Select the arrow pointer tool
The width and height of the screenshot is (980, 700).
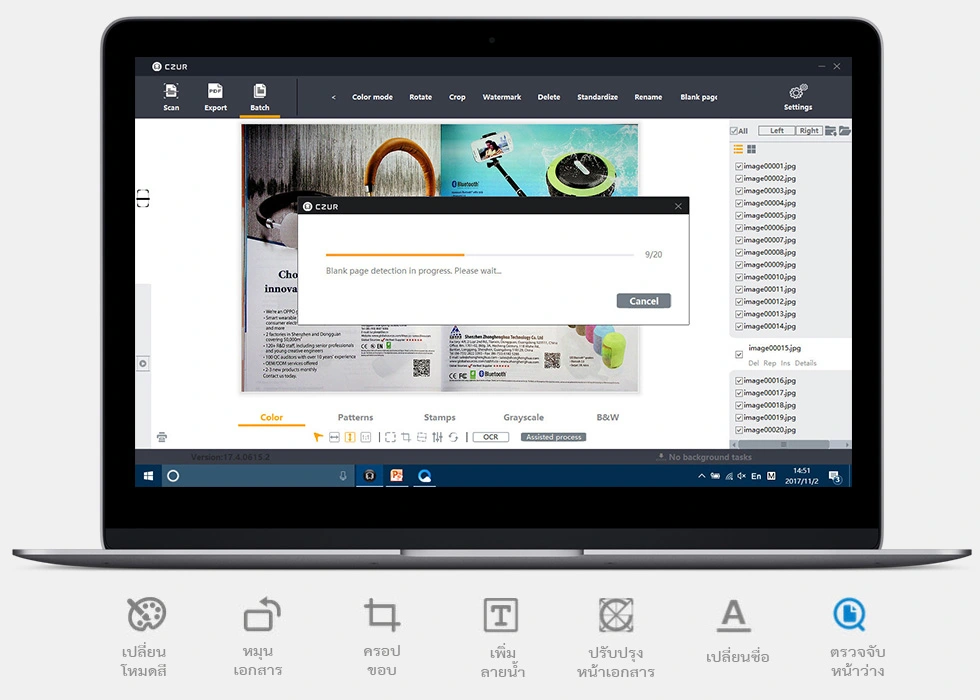coord(318,437)
